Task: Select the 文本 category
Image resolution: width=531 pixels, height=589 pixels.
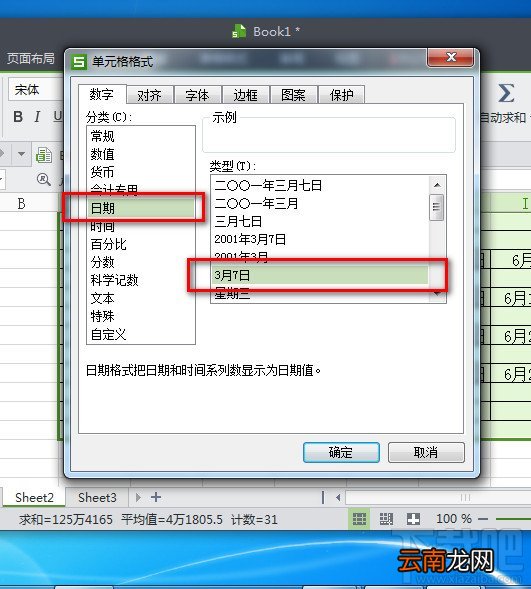Action: pos(141,298)
